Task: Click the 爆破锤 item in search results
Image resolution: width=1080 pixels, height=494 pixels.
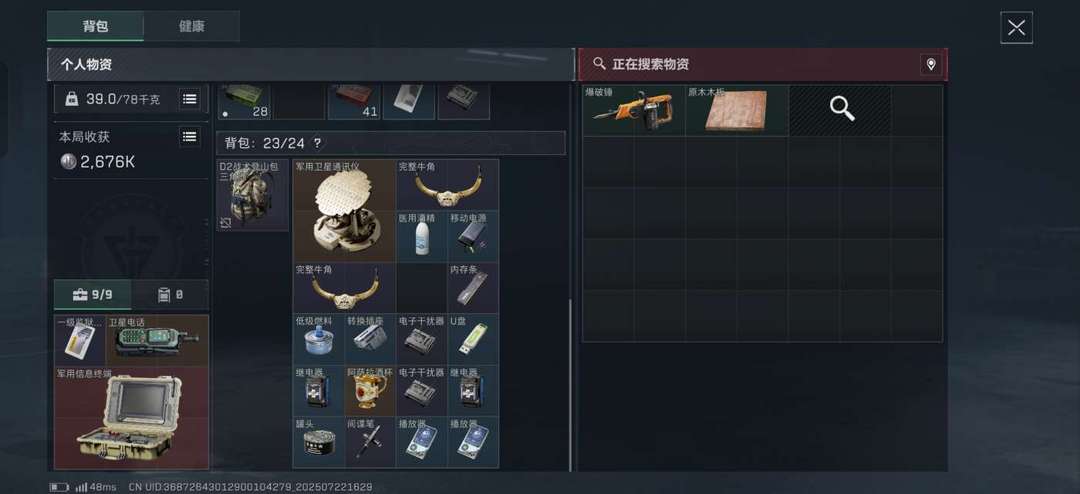Action: [634, 110]
